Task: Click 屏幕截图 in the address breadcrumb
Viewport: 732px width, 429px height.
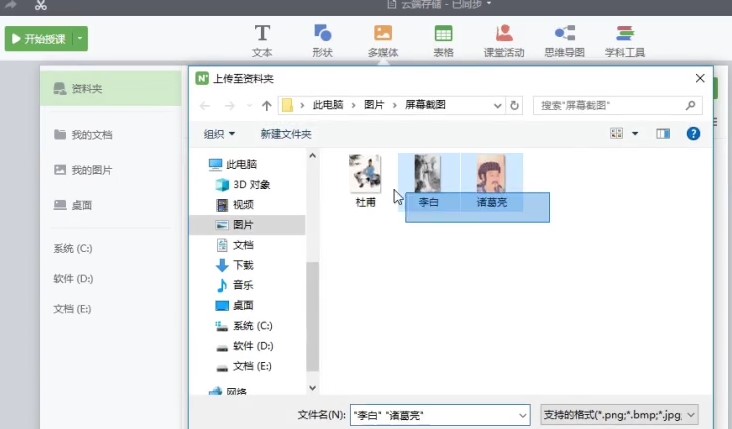Action: click(425, 105)
